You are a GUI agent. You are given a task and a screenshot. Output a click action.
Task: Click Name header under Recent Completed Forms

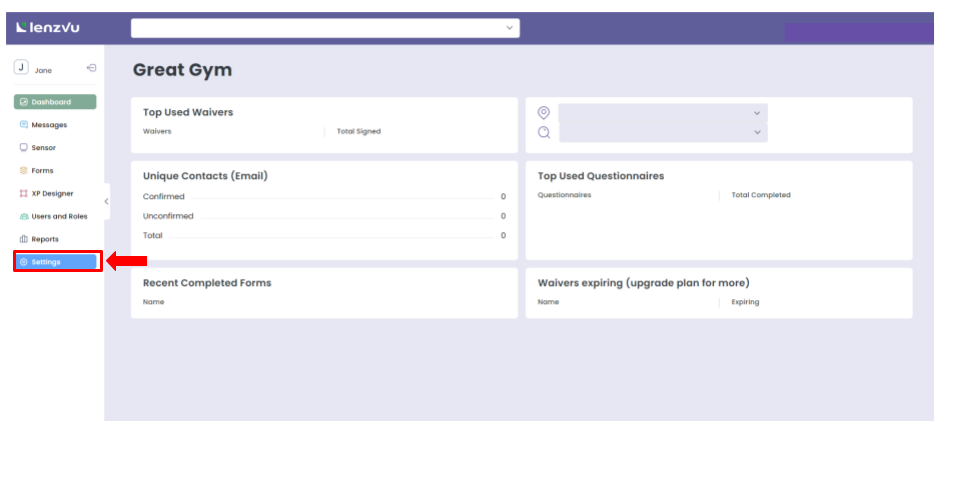tap(154, 302)
